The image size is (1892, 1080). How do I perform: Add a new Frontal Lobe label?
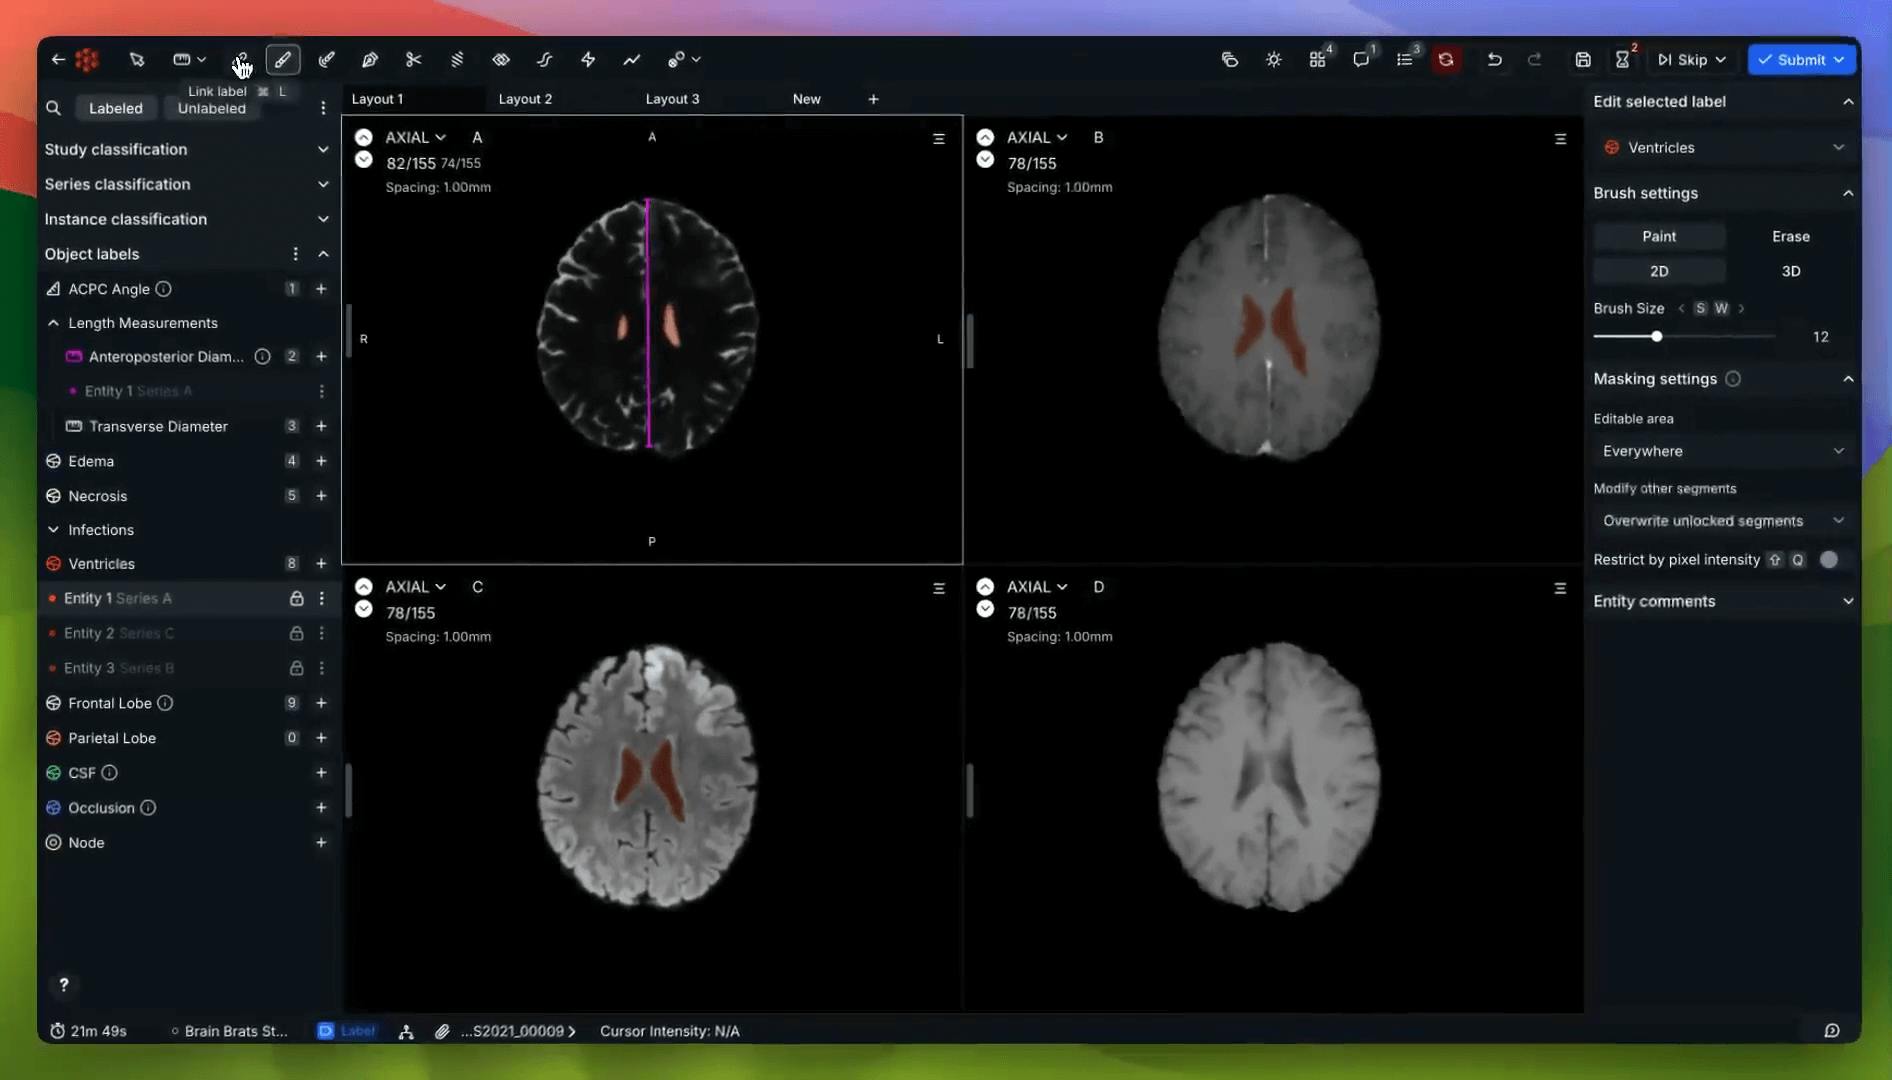click(x=321, y=703)
